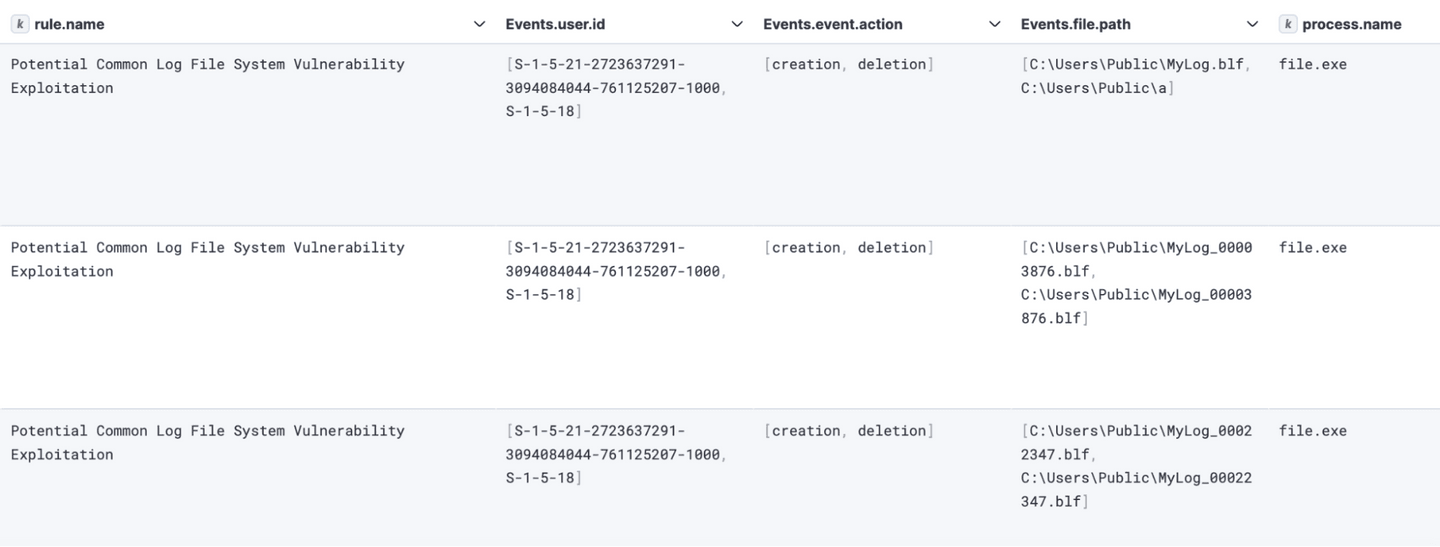
Task: Open the Events.event.action column chevron
Action: [994, 24]
